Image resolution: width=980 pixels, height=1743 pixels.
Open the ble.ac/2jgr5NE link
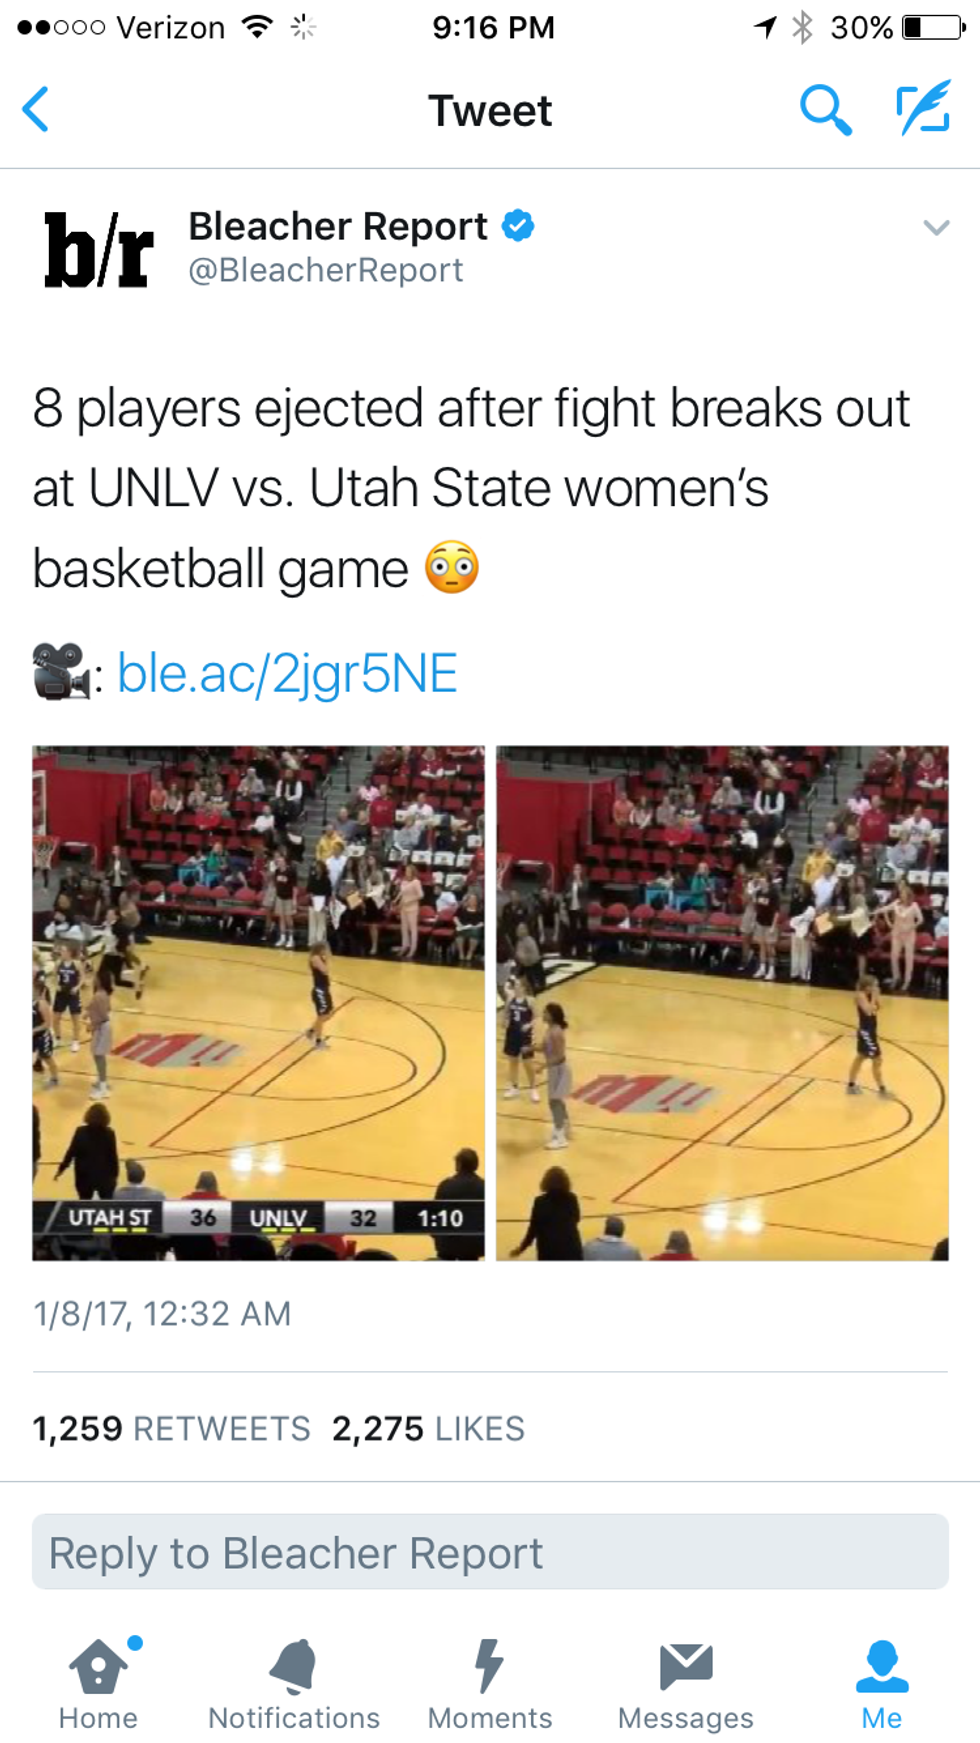287,673
